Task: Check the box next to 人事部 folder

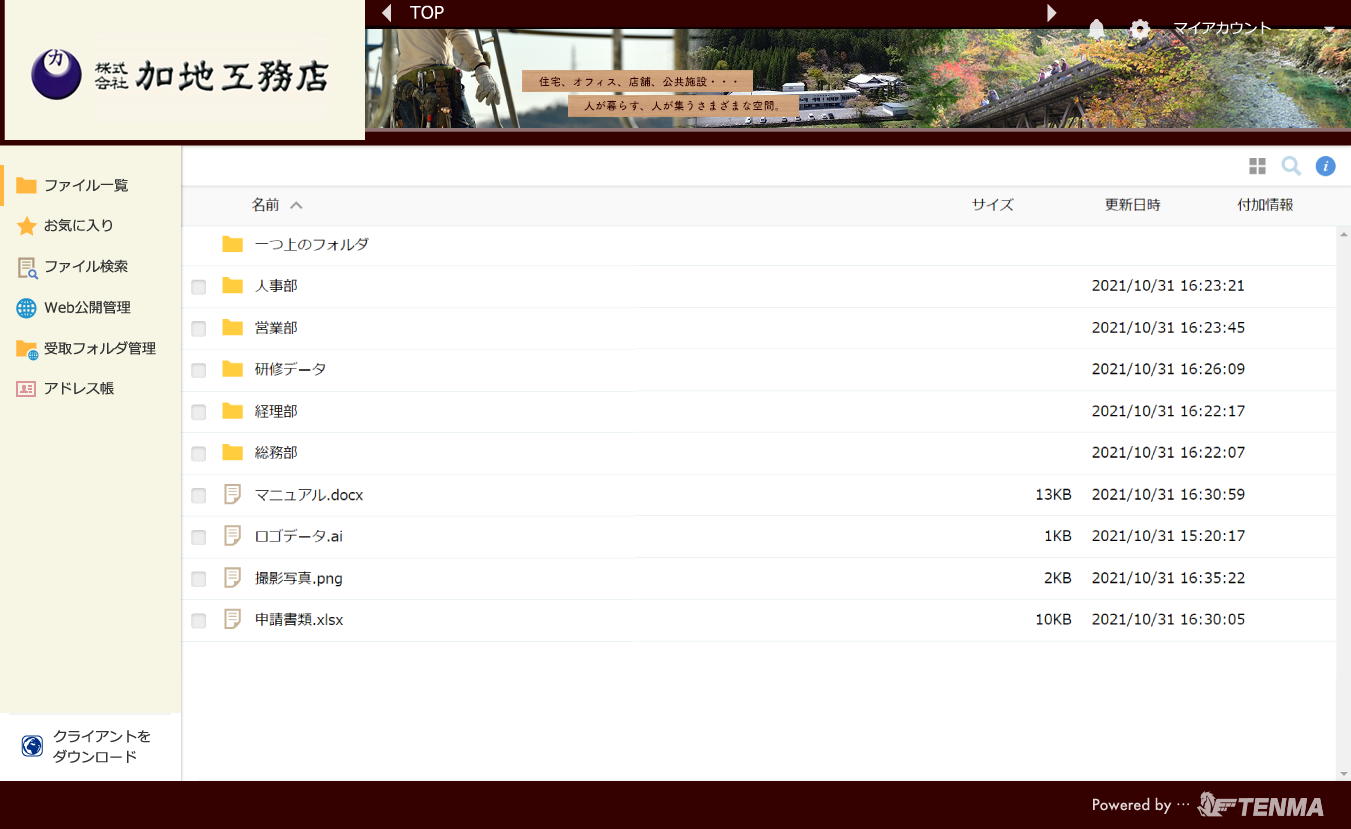Action: pos(199,287)
